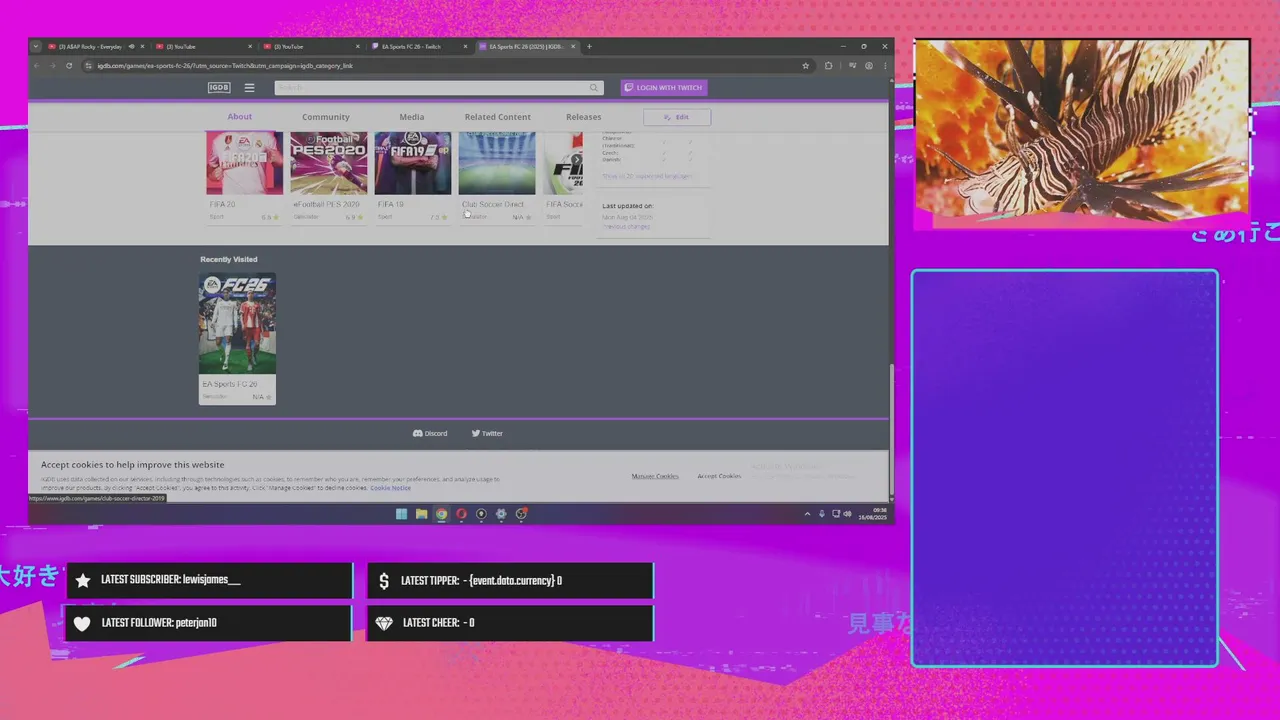1280x720 pixels.
Task: Open File Explorer from the taskbar
Action: [x=421, y=514]
